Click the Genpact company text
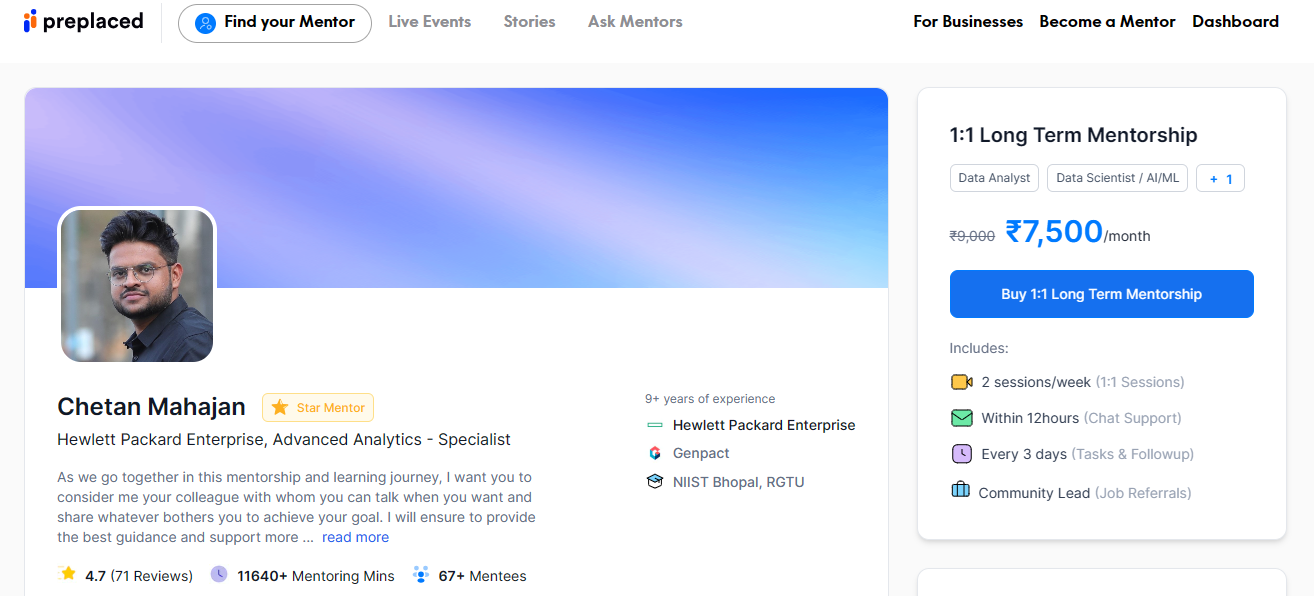The height and width of the screenshot is (596, 1314). [x=701, y=453]
